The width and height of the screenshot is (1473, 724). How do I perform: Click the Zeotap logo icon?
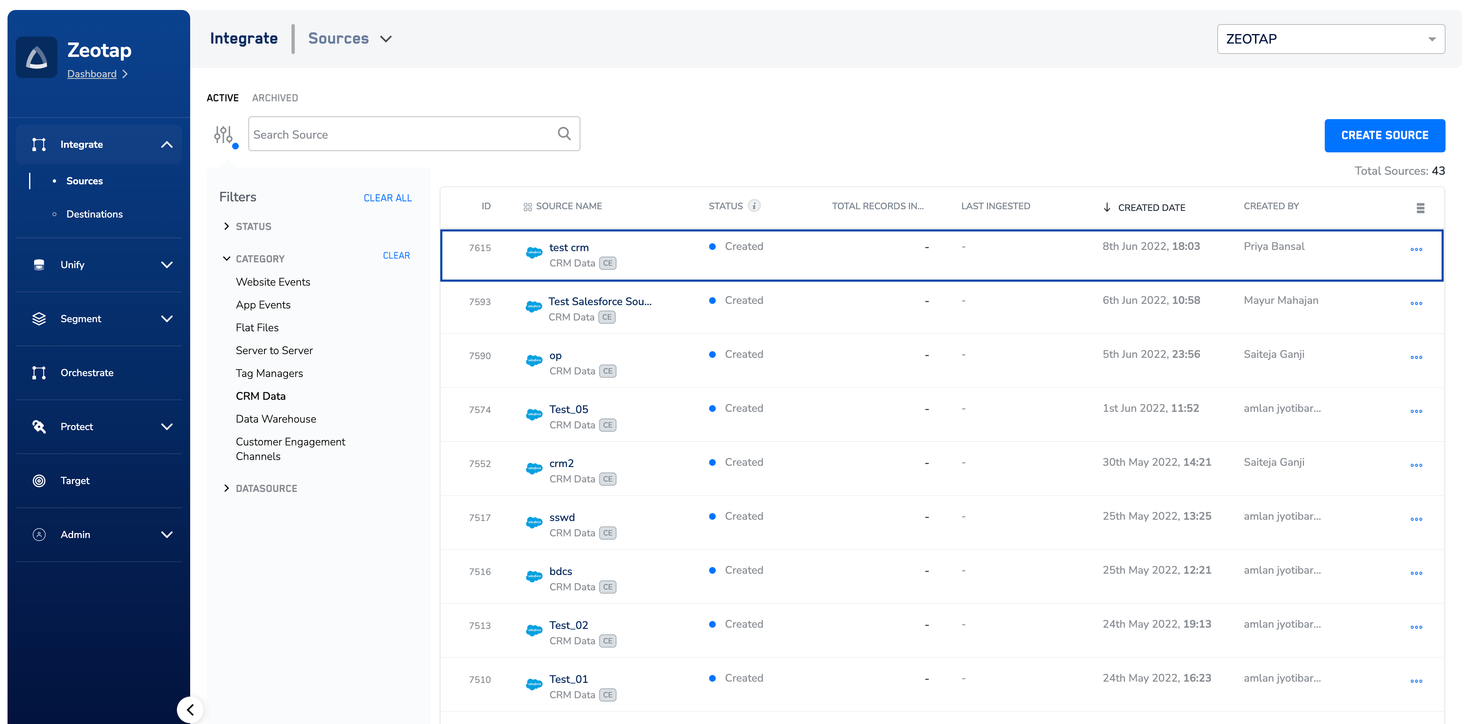click(x=36, y=58)
